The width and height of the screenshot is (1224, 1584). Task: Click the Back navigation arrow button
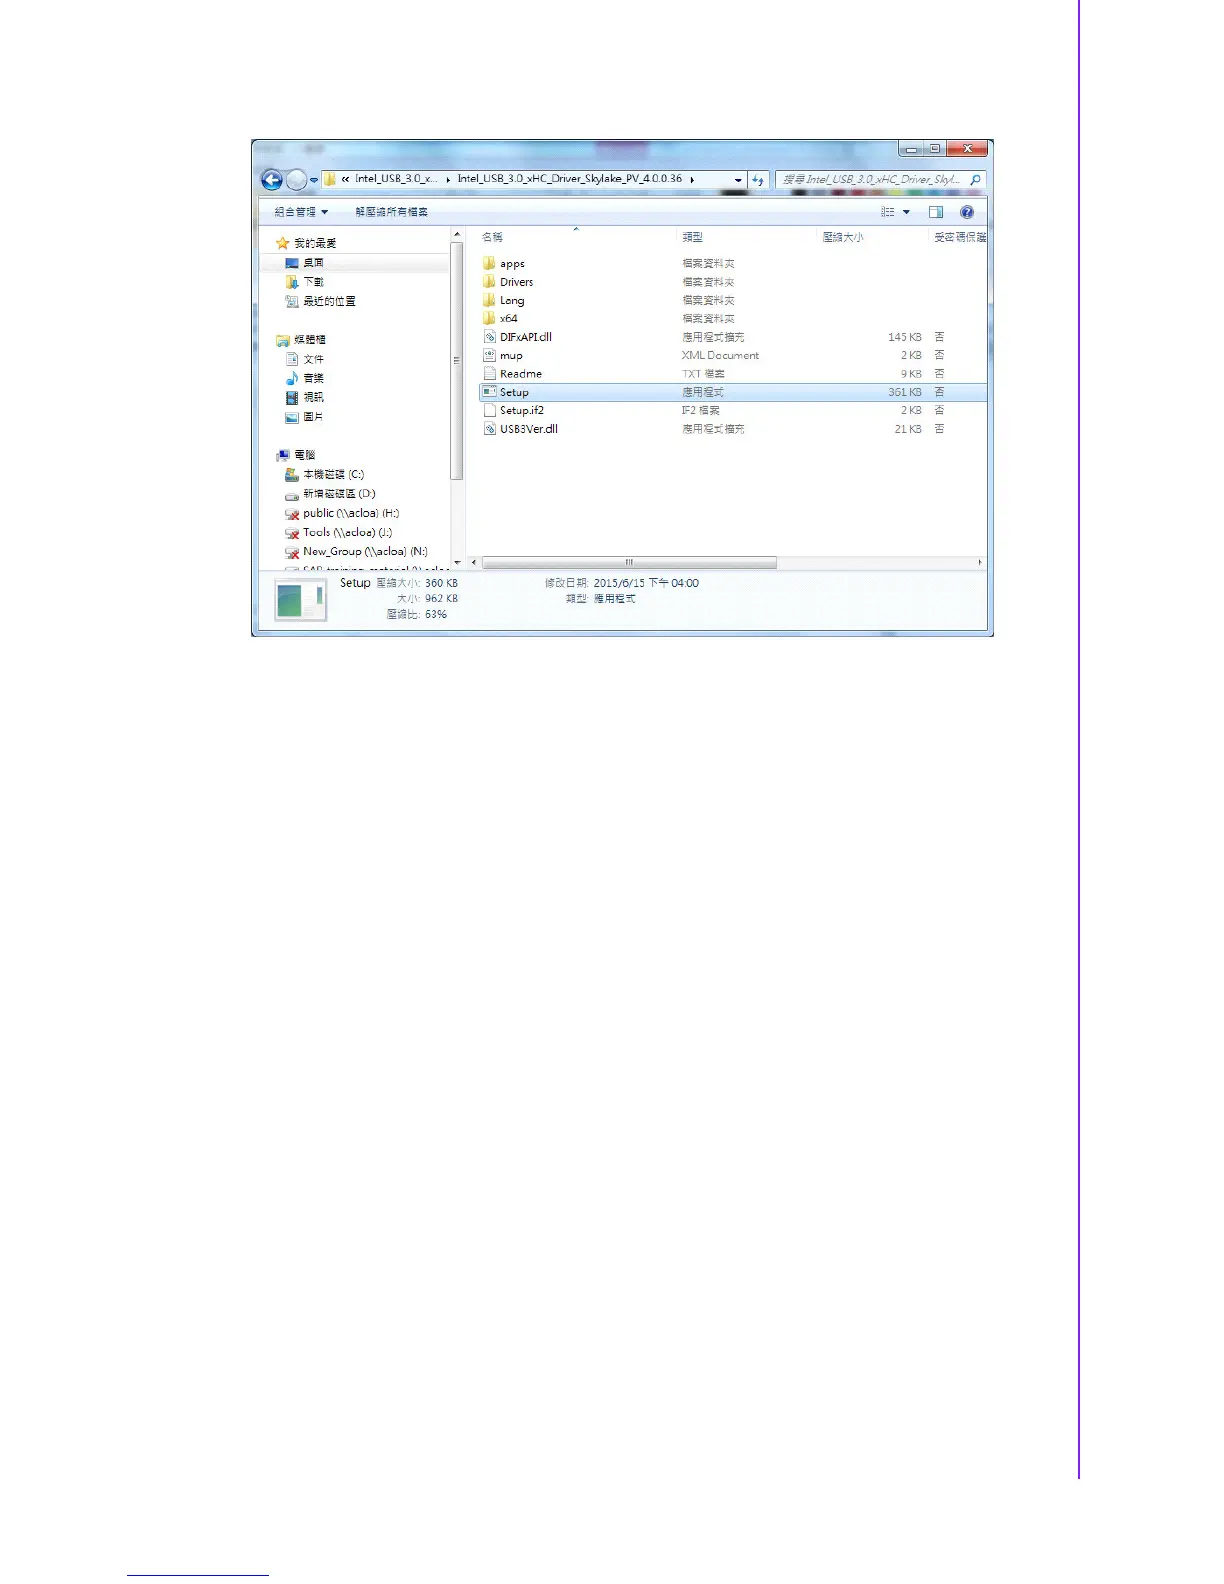tap(271, 180)
